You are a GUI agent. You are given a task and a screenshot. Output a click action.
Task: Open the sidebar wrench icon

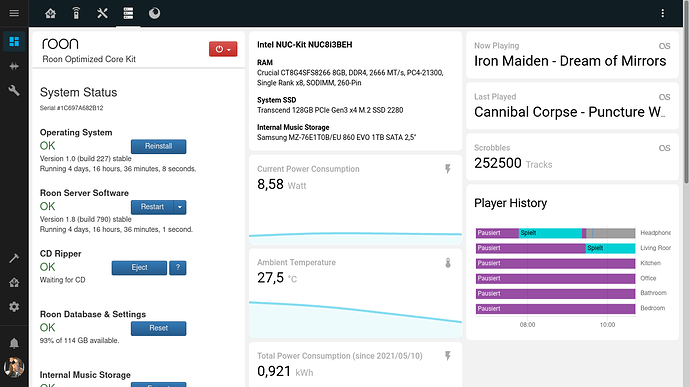coord(14,90)
